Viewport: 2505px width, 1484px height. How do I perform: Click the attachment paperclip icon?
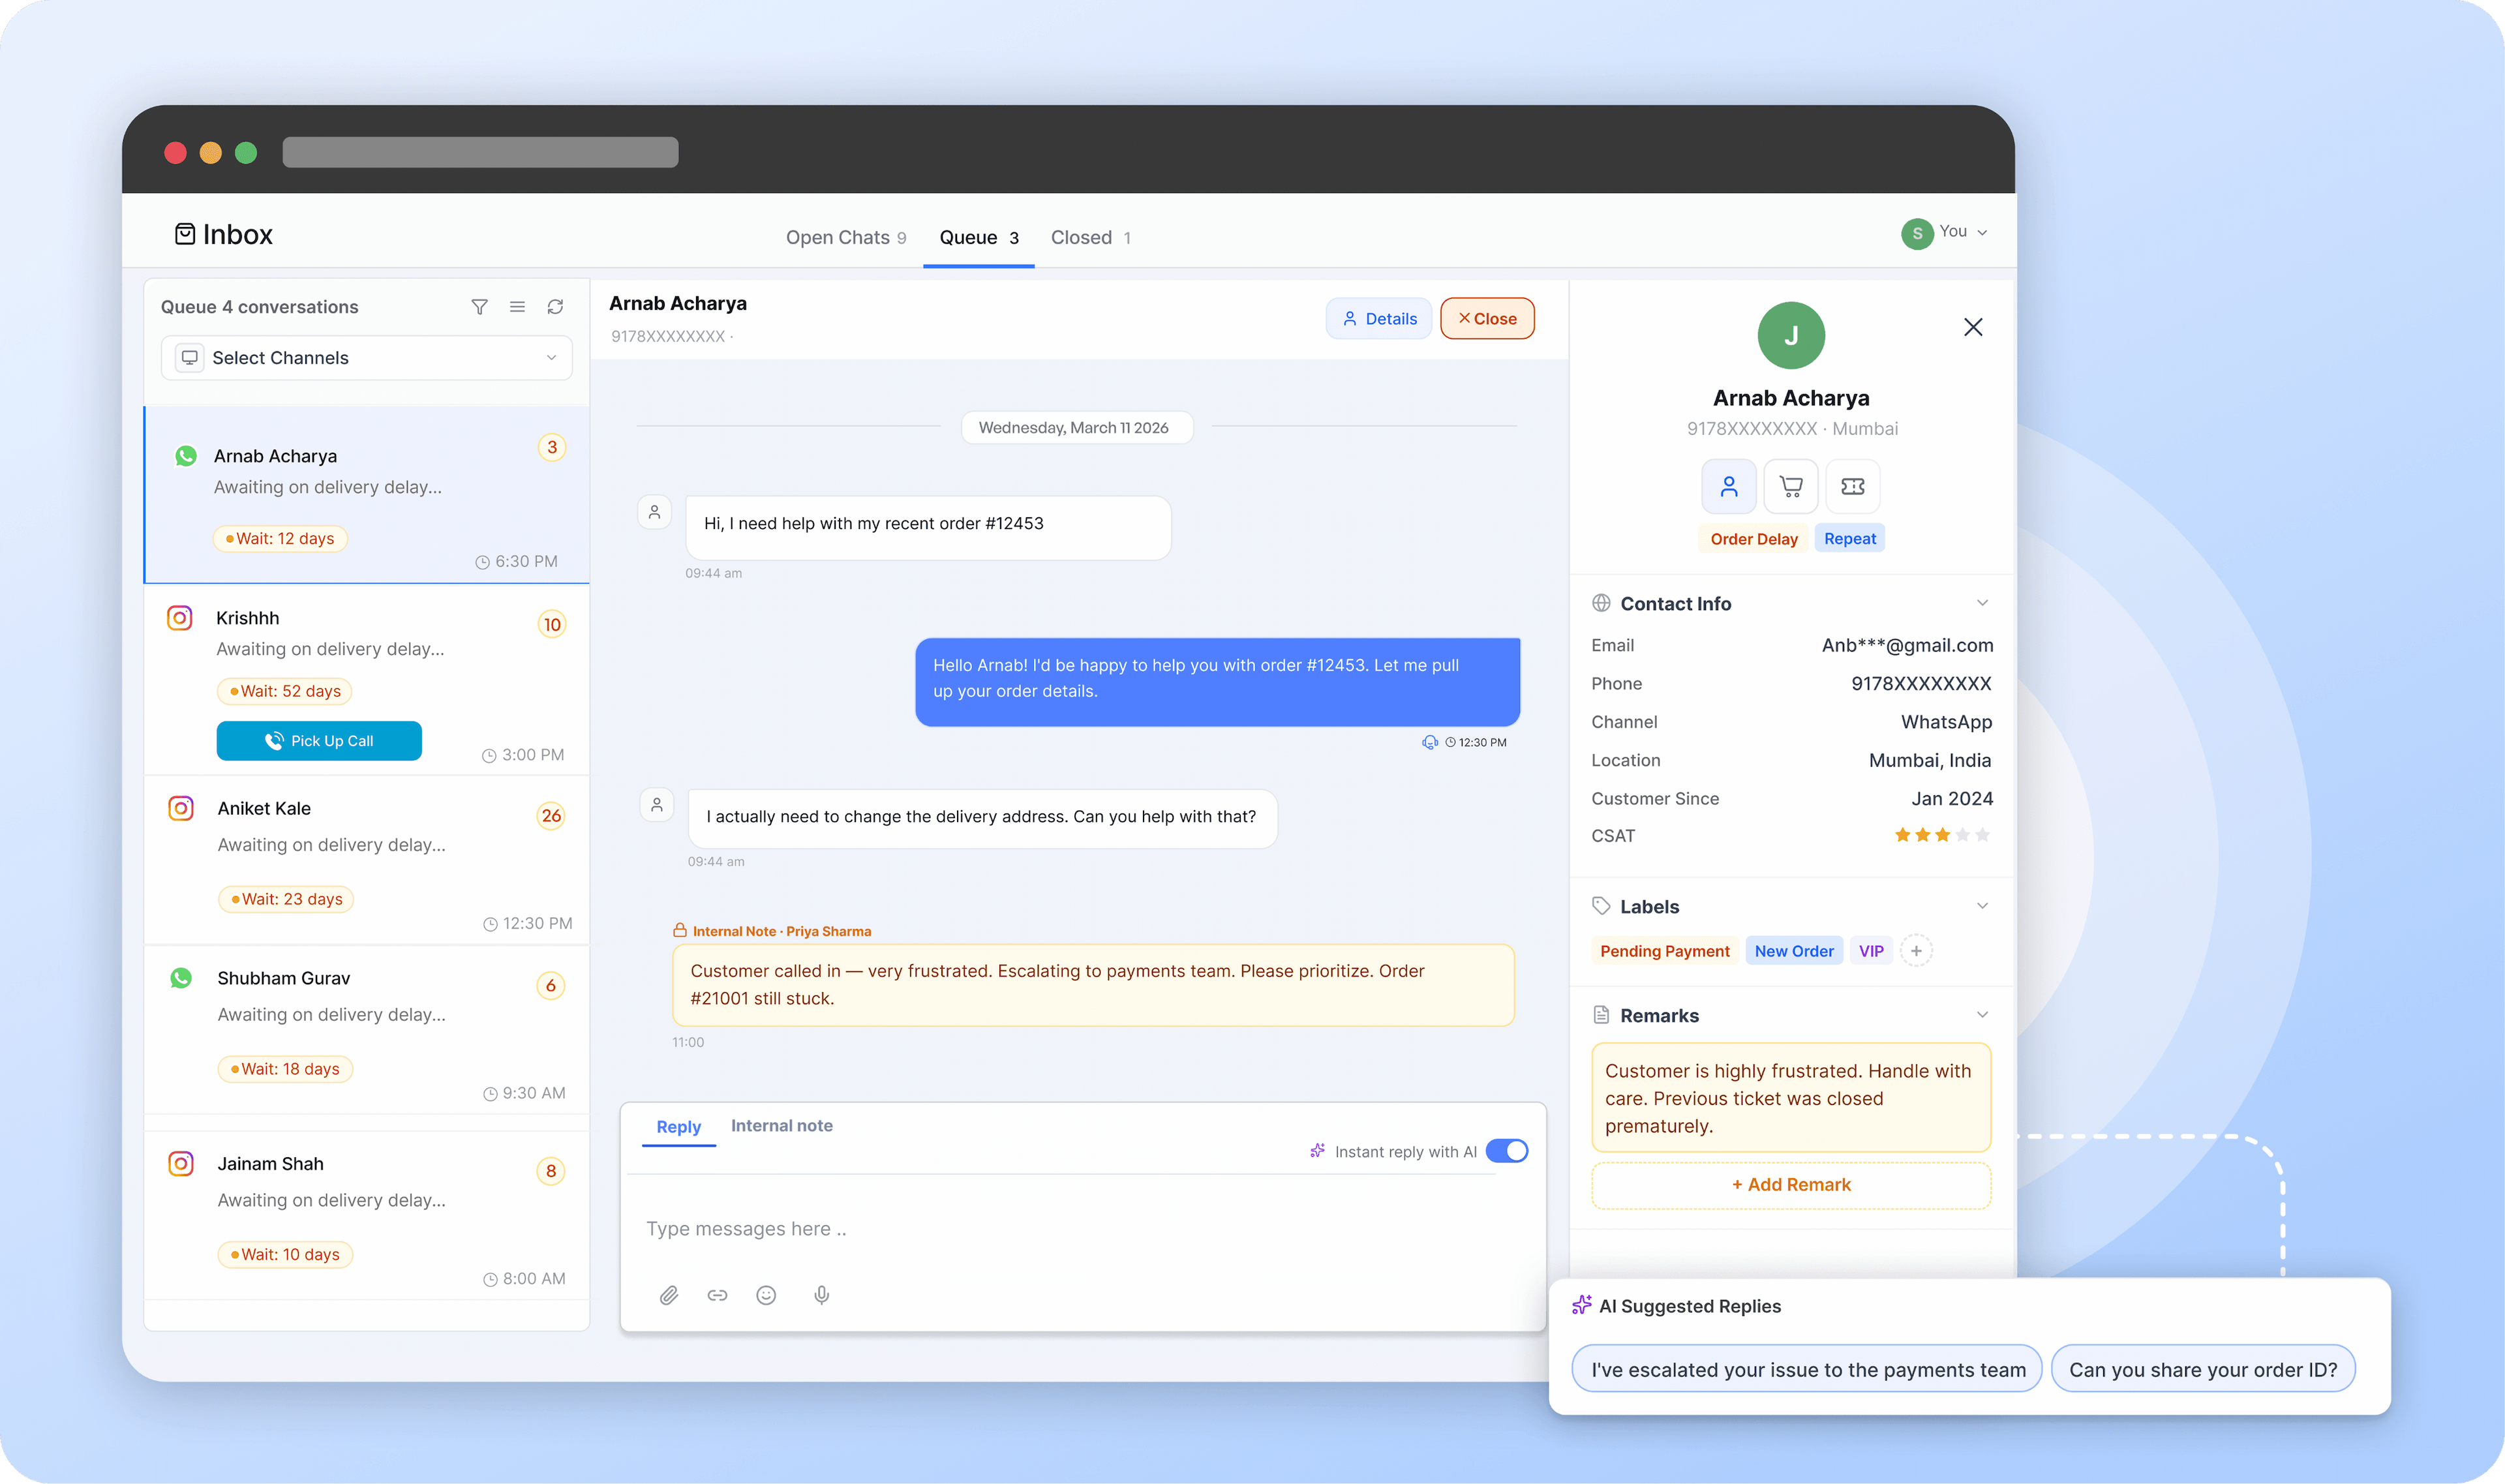click(x=669, y=1295)
